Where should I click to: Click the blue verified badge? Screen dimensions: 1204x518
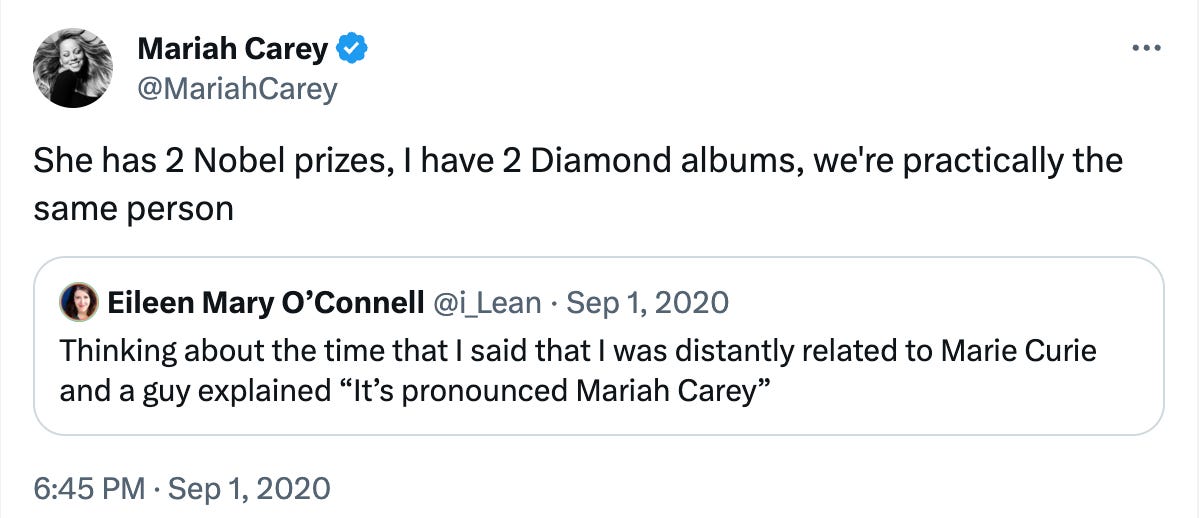click(353, 48)
